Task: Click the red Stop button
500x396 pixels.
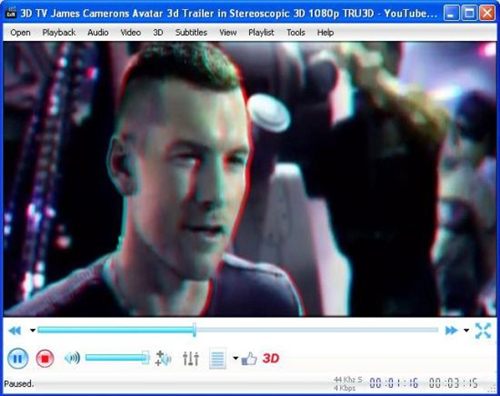Action: (45, 359)
